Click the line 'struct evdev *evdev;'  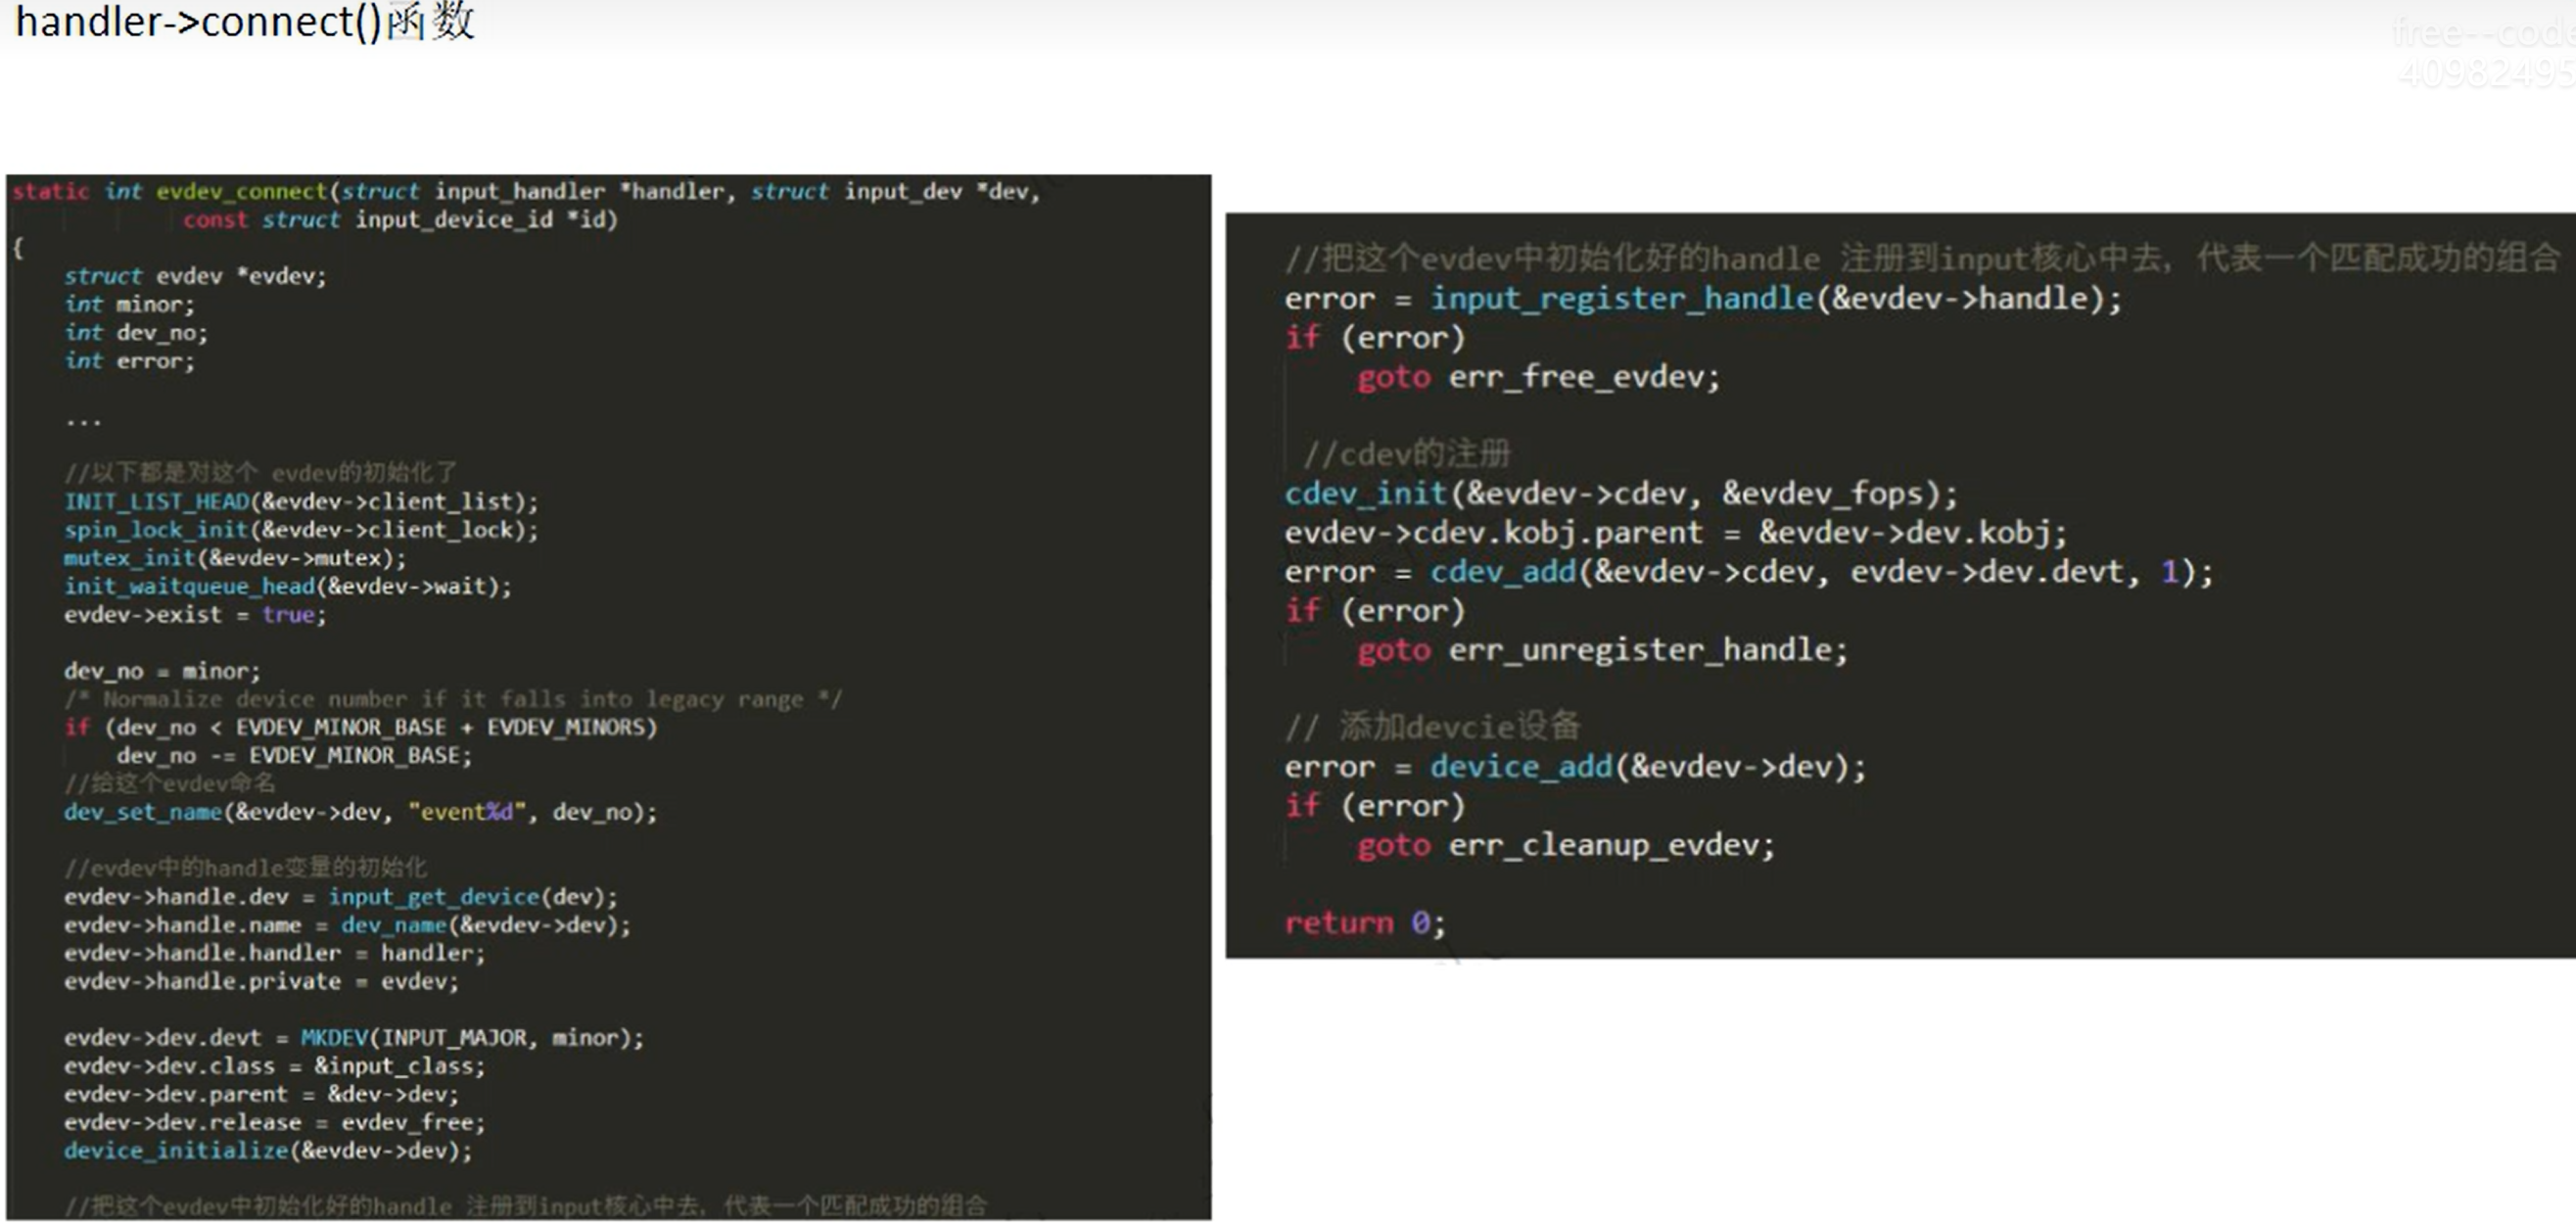coord(195,276)
